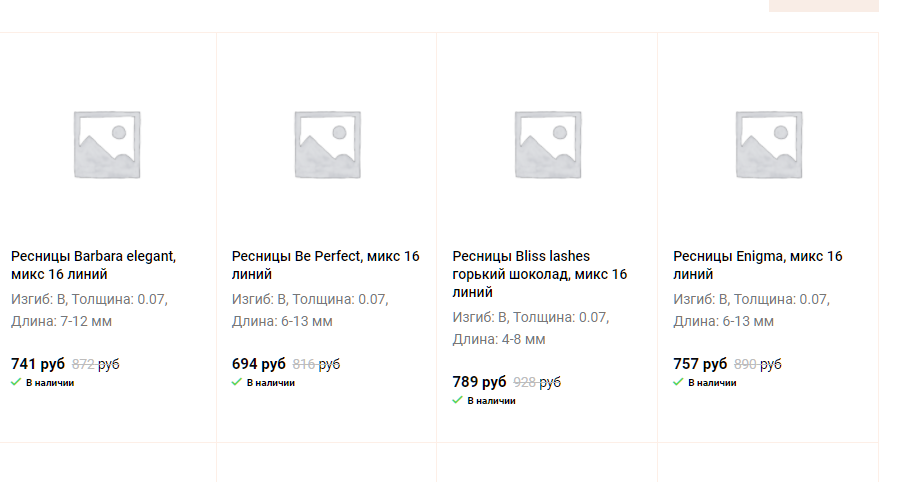Select the 757 руб price
908x482 pixels.
(x=700, y=364)
